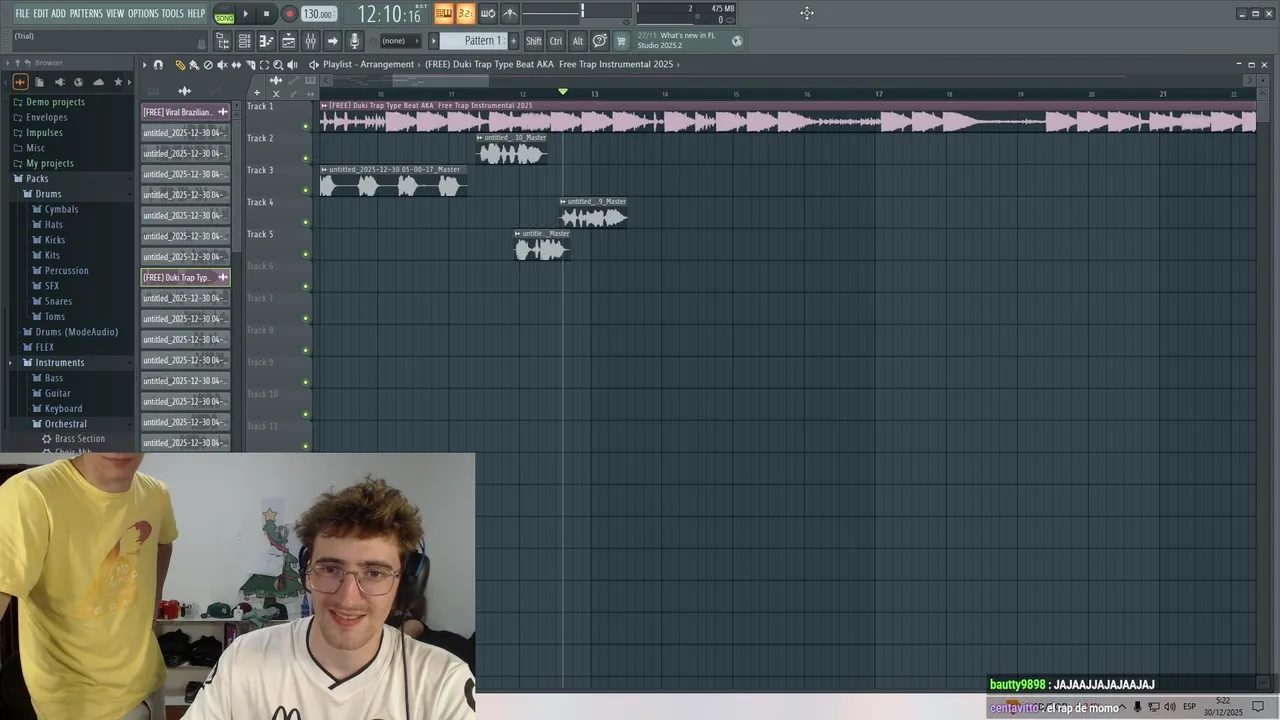
Task: Open the browser web globe tab
Action: click(78, 82)
